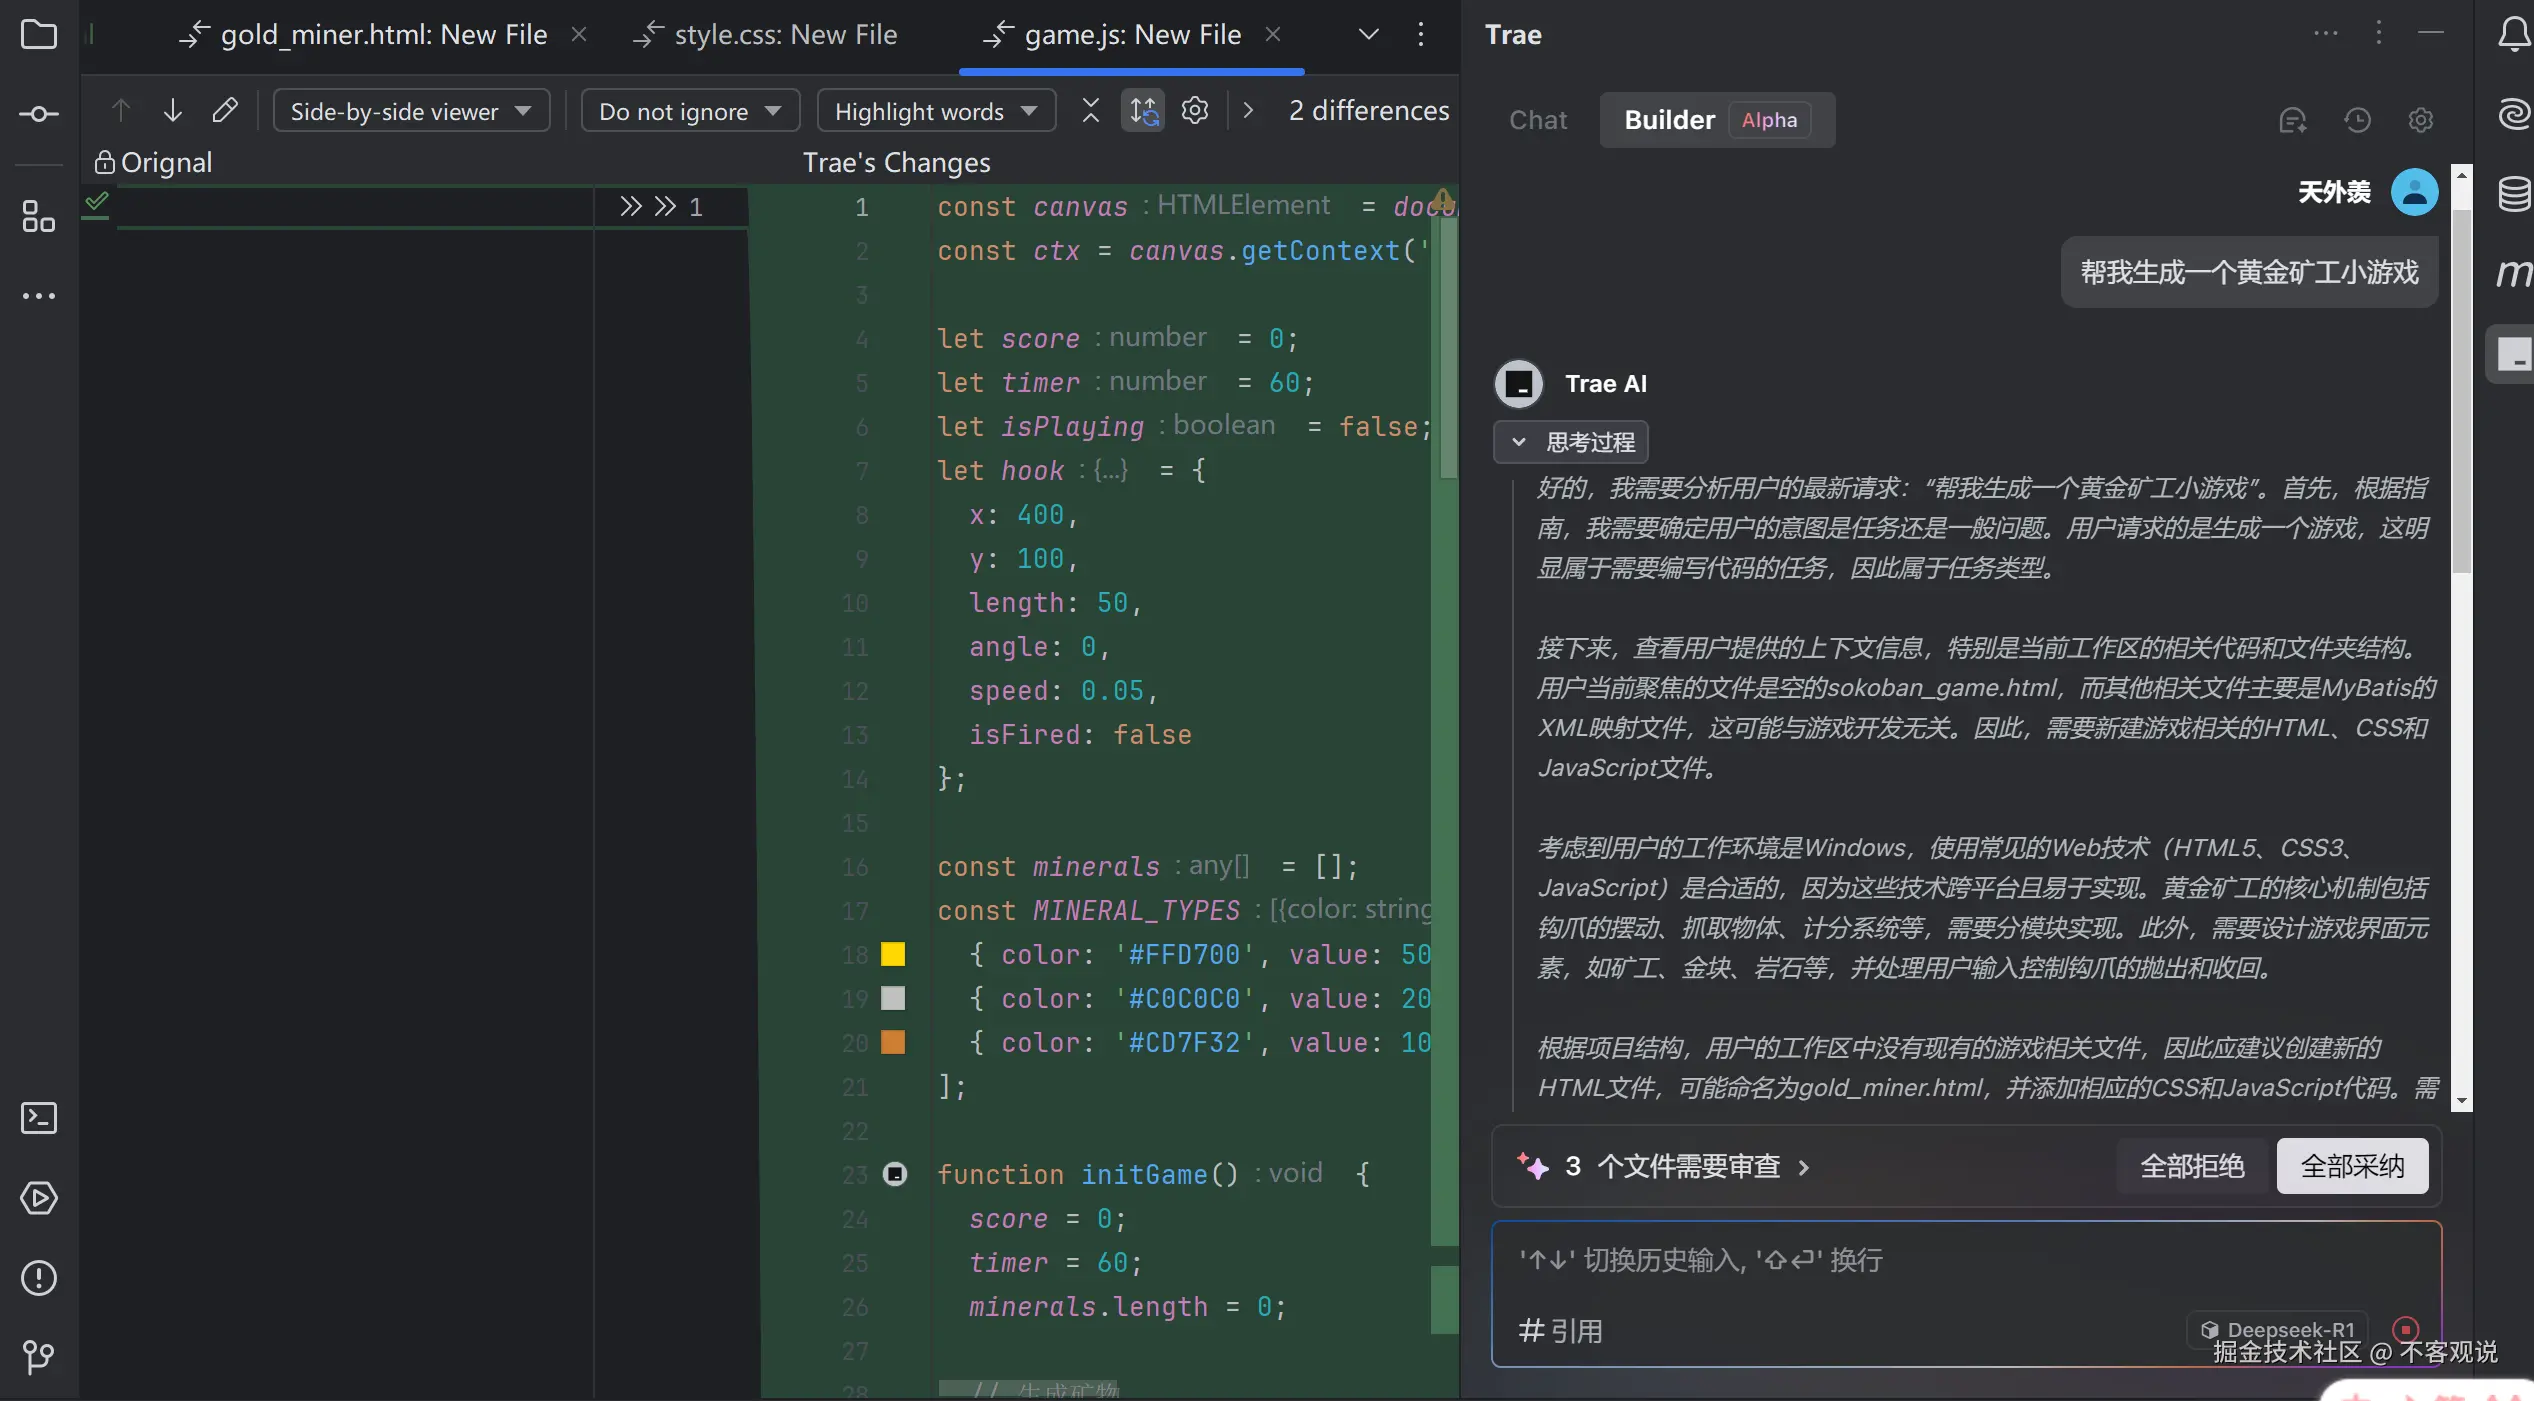Viewport: 2534px width, 1401px height.
Task: Open chat history clock icon in Trae panel
Action: tap(2357, 121)
